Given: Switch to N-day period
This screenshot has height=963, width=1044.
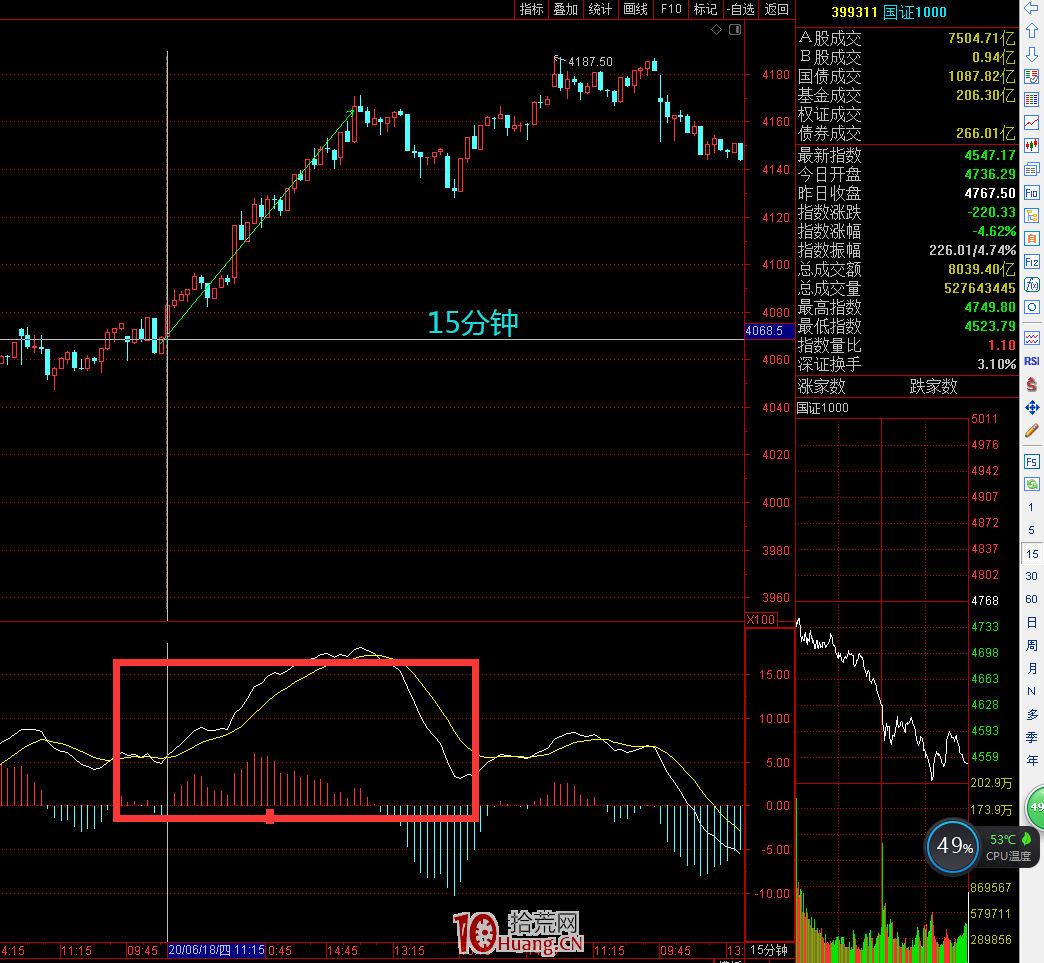Looking at the screenshot, I should click(x=1031, y=691).
